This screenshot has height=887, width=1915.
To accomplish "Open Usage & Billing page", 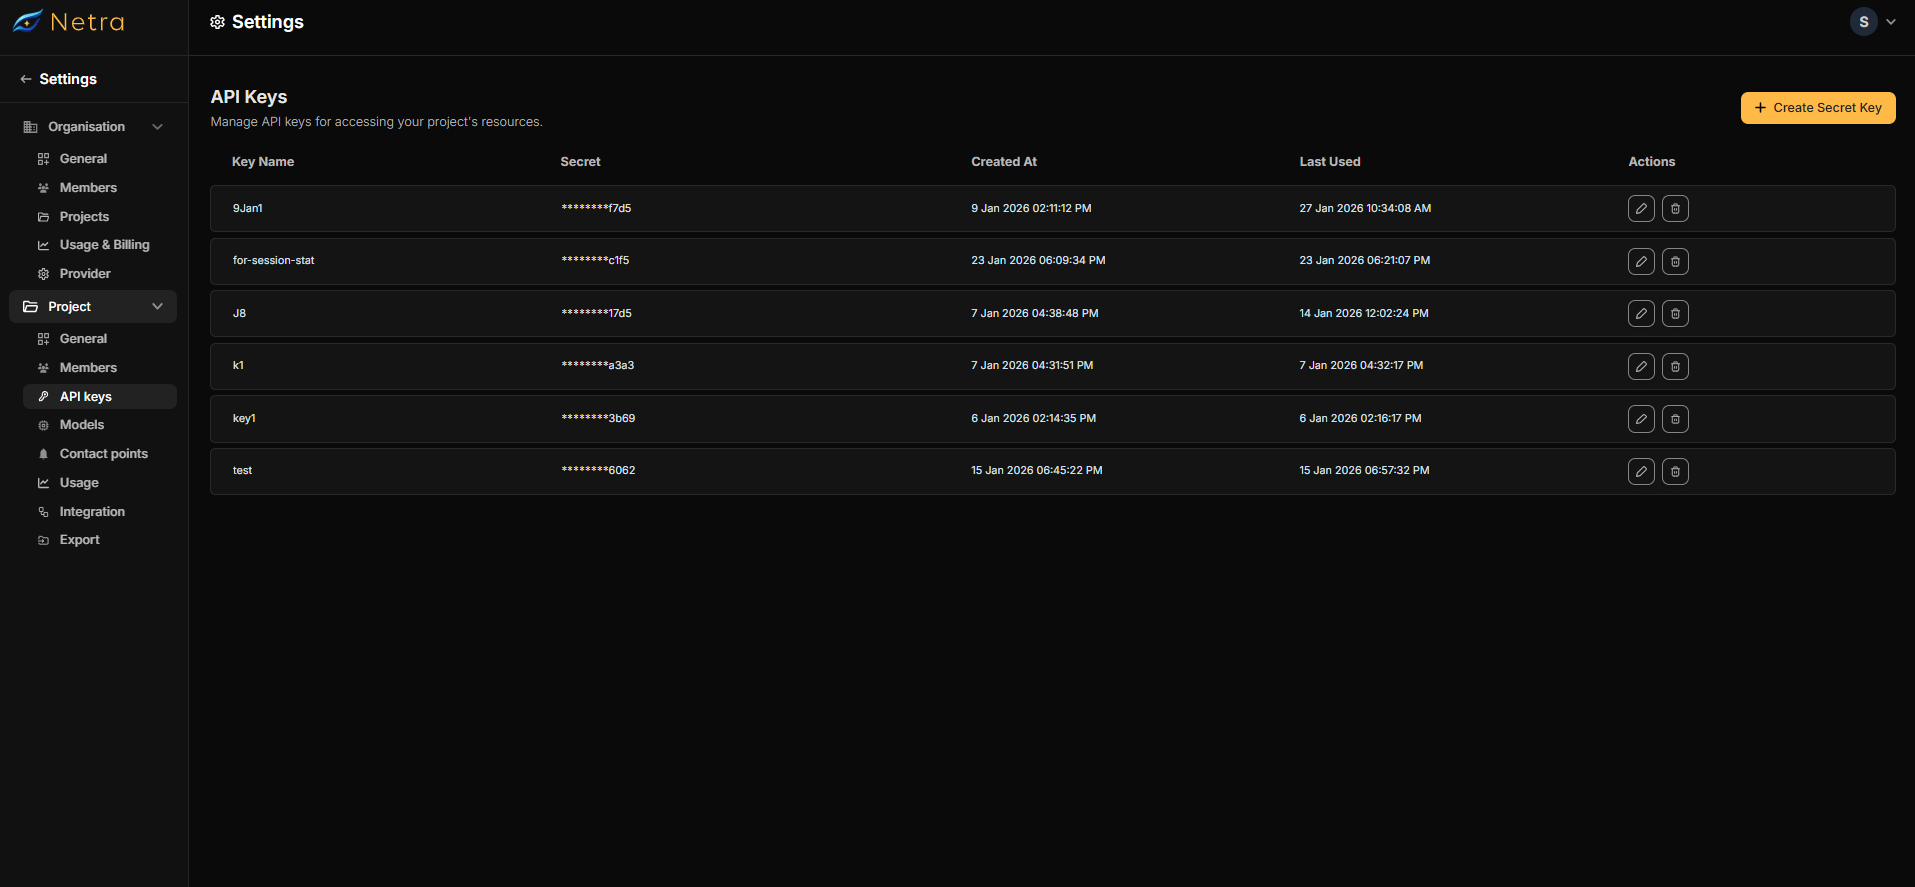I will click(x=104, y=245).
